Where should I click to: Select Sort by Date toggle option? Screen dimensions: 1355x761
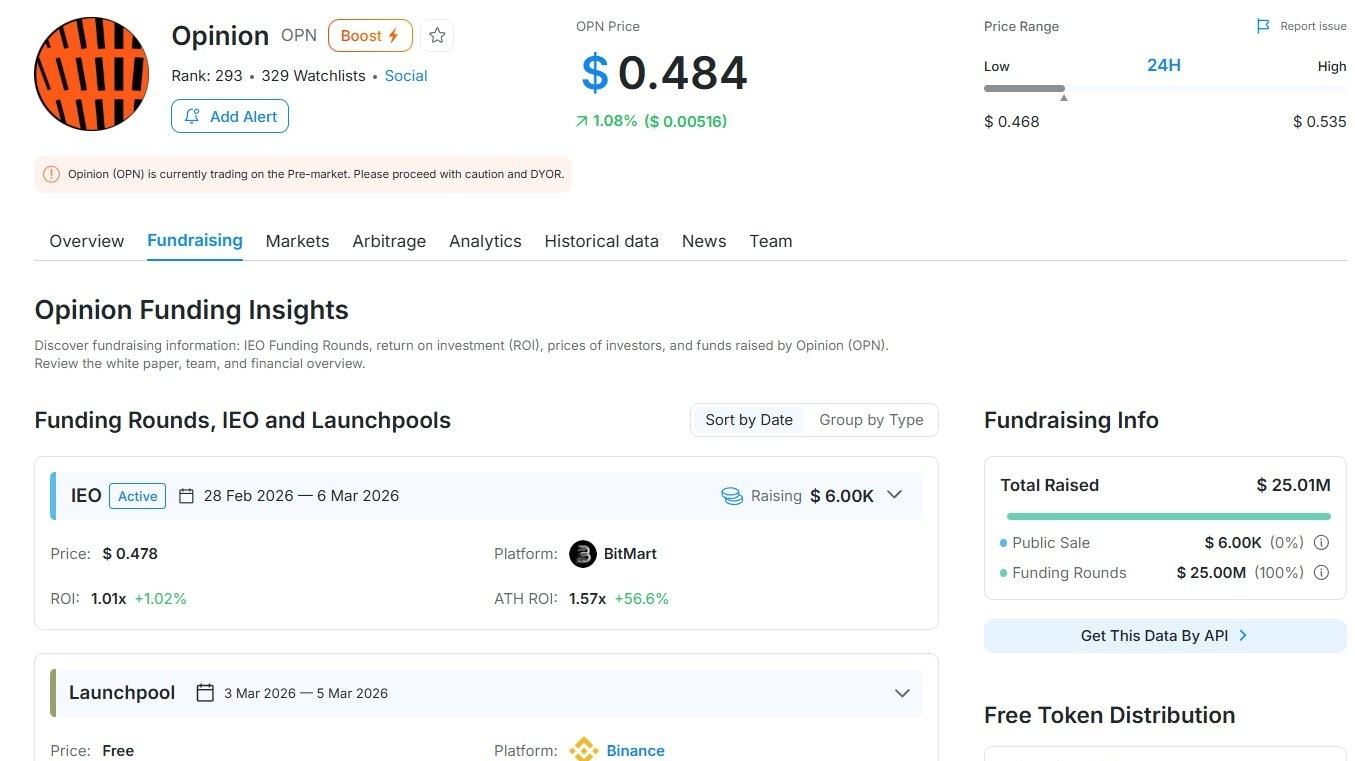[x=749, y=420]
